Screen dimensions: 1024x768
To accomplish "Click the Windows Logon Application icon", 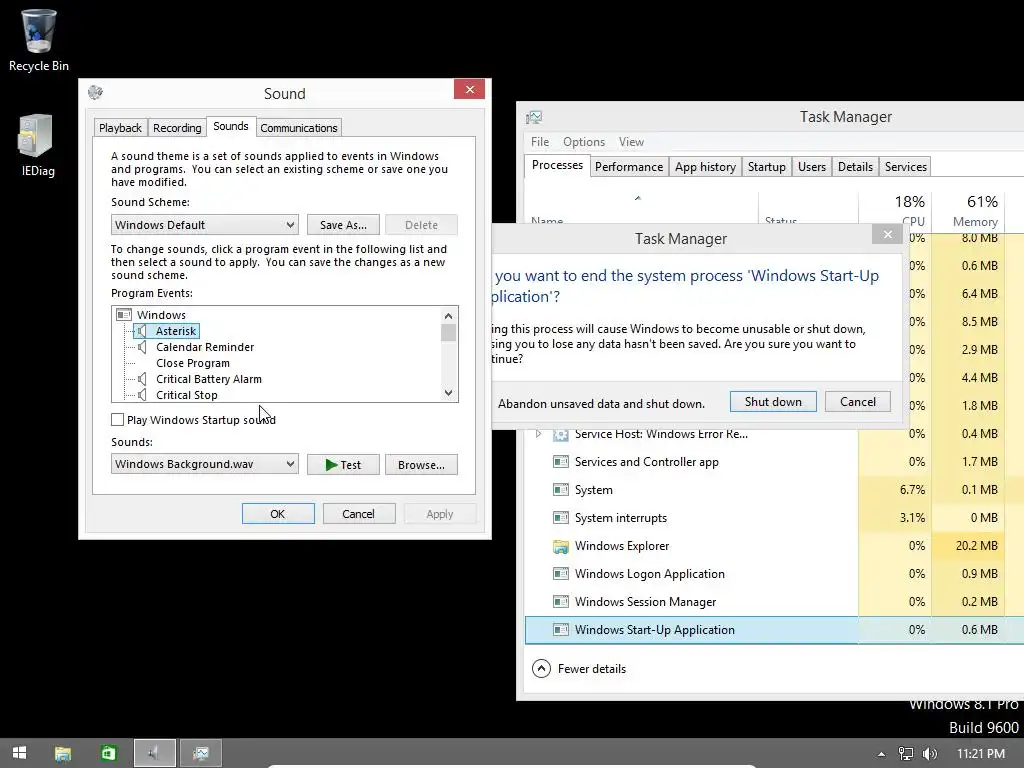I will 560,574.
